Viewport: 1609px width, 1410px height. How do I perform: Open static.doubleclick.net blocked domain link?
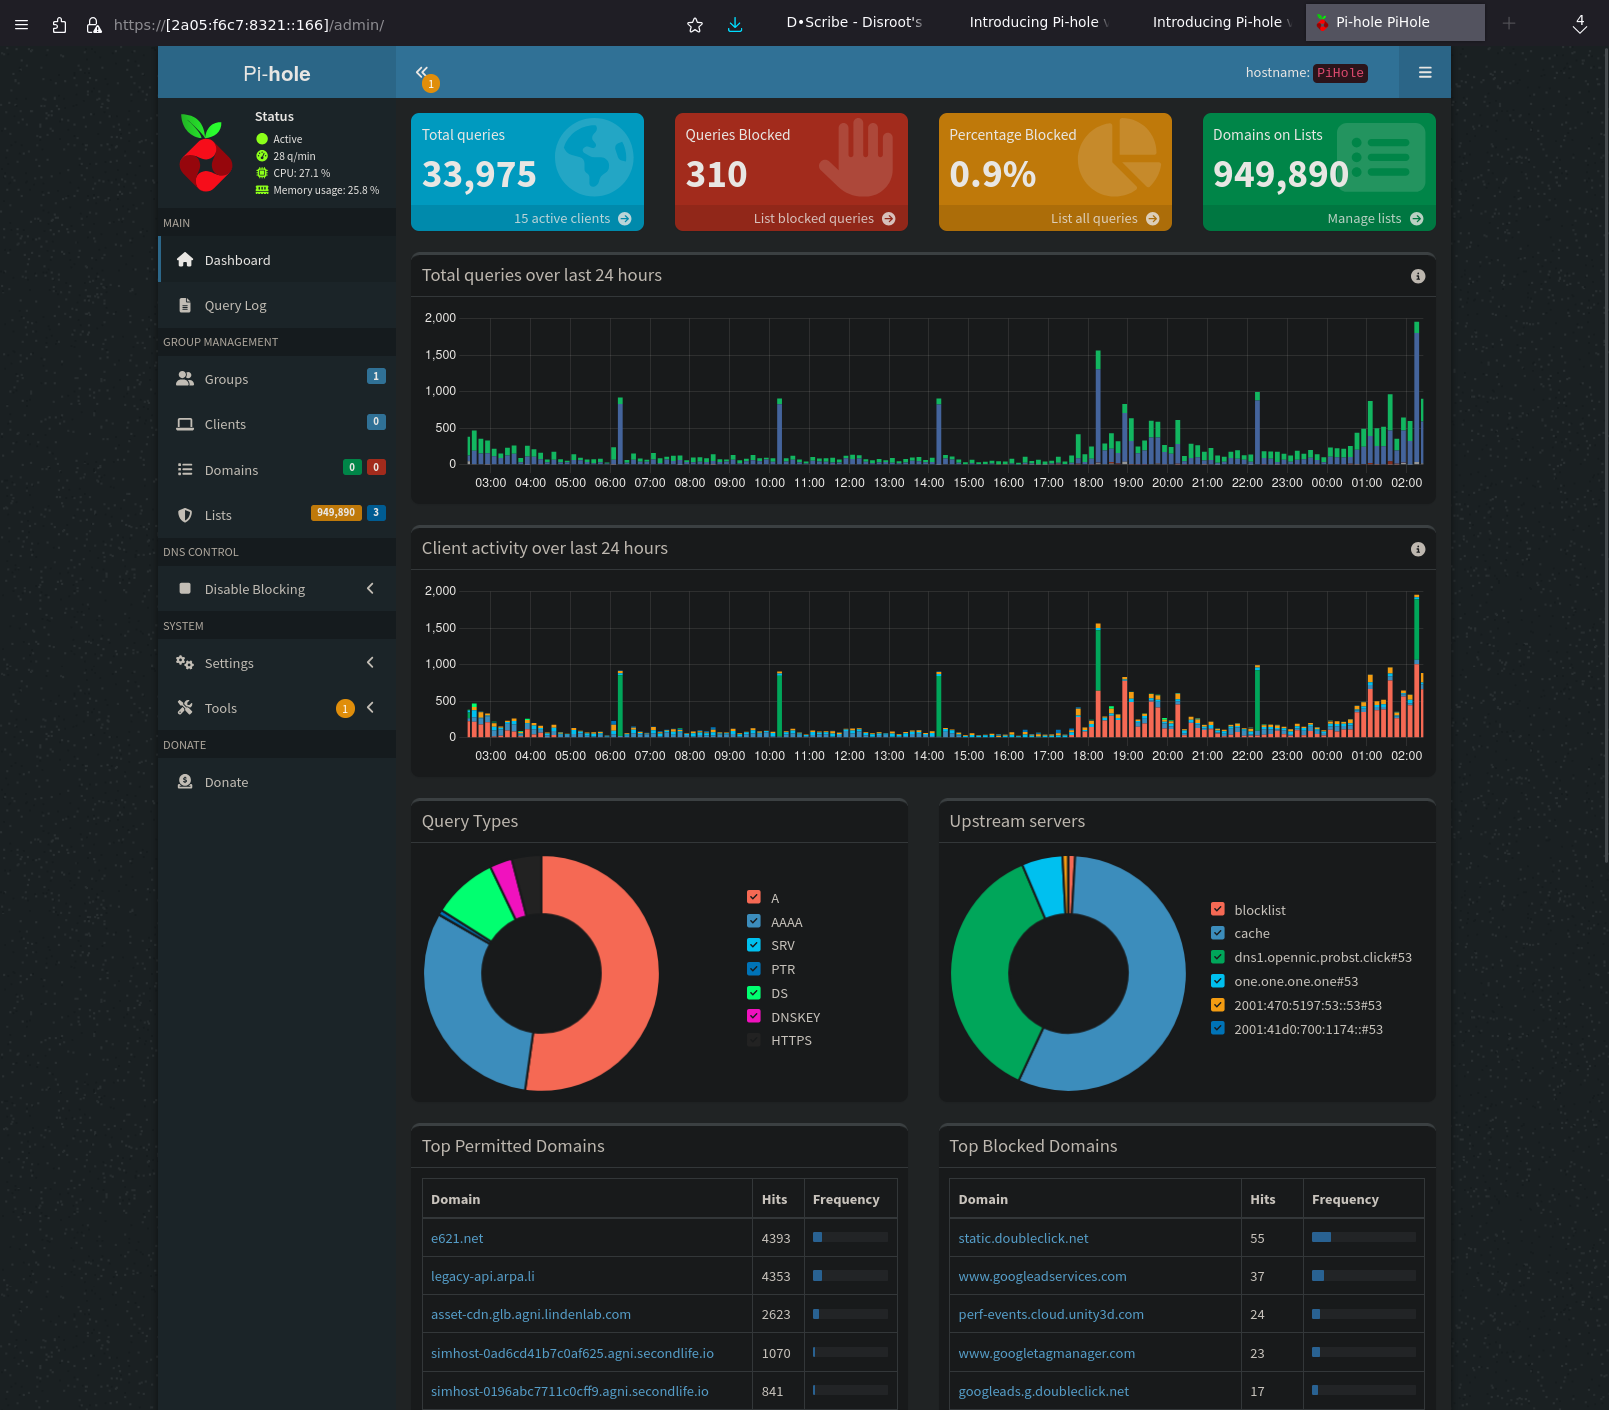pos(1023,1238)
